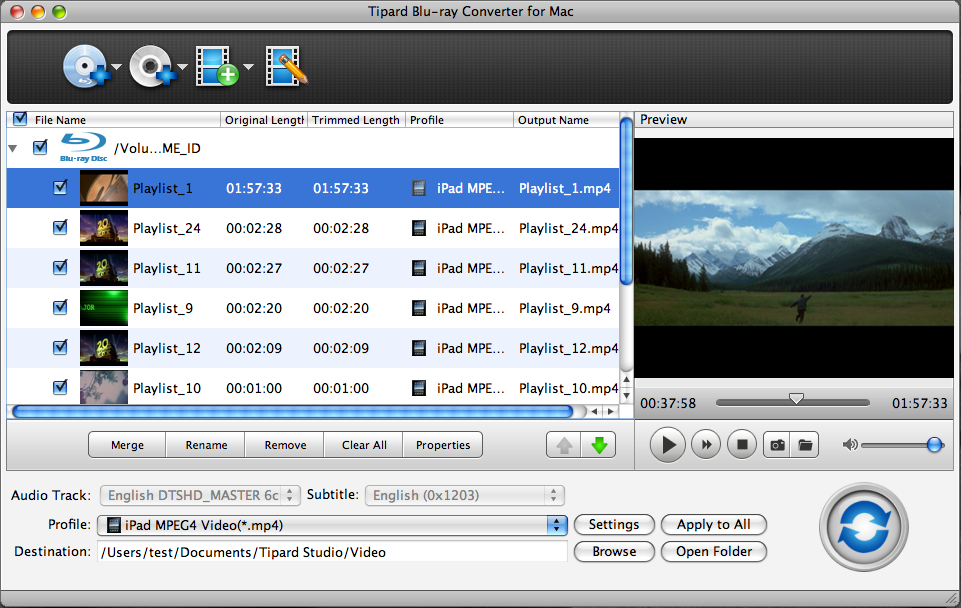Open the Subtitle dropdown

[465, 495]
